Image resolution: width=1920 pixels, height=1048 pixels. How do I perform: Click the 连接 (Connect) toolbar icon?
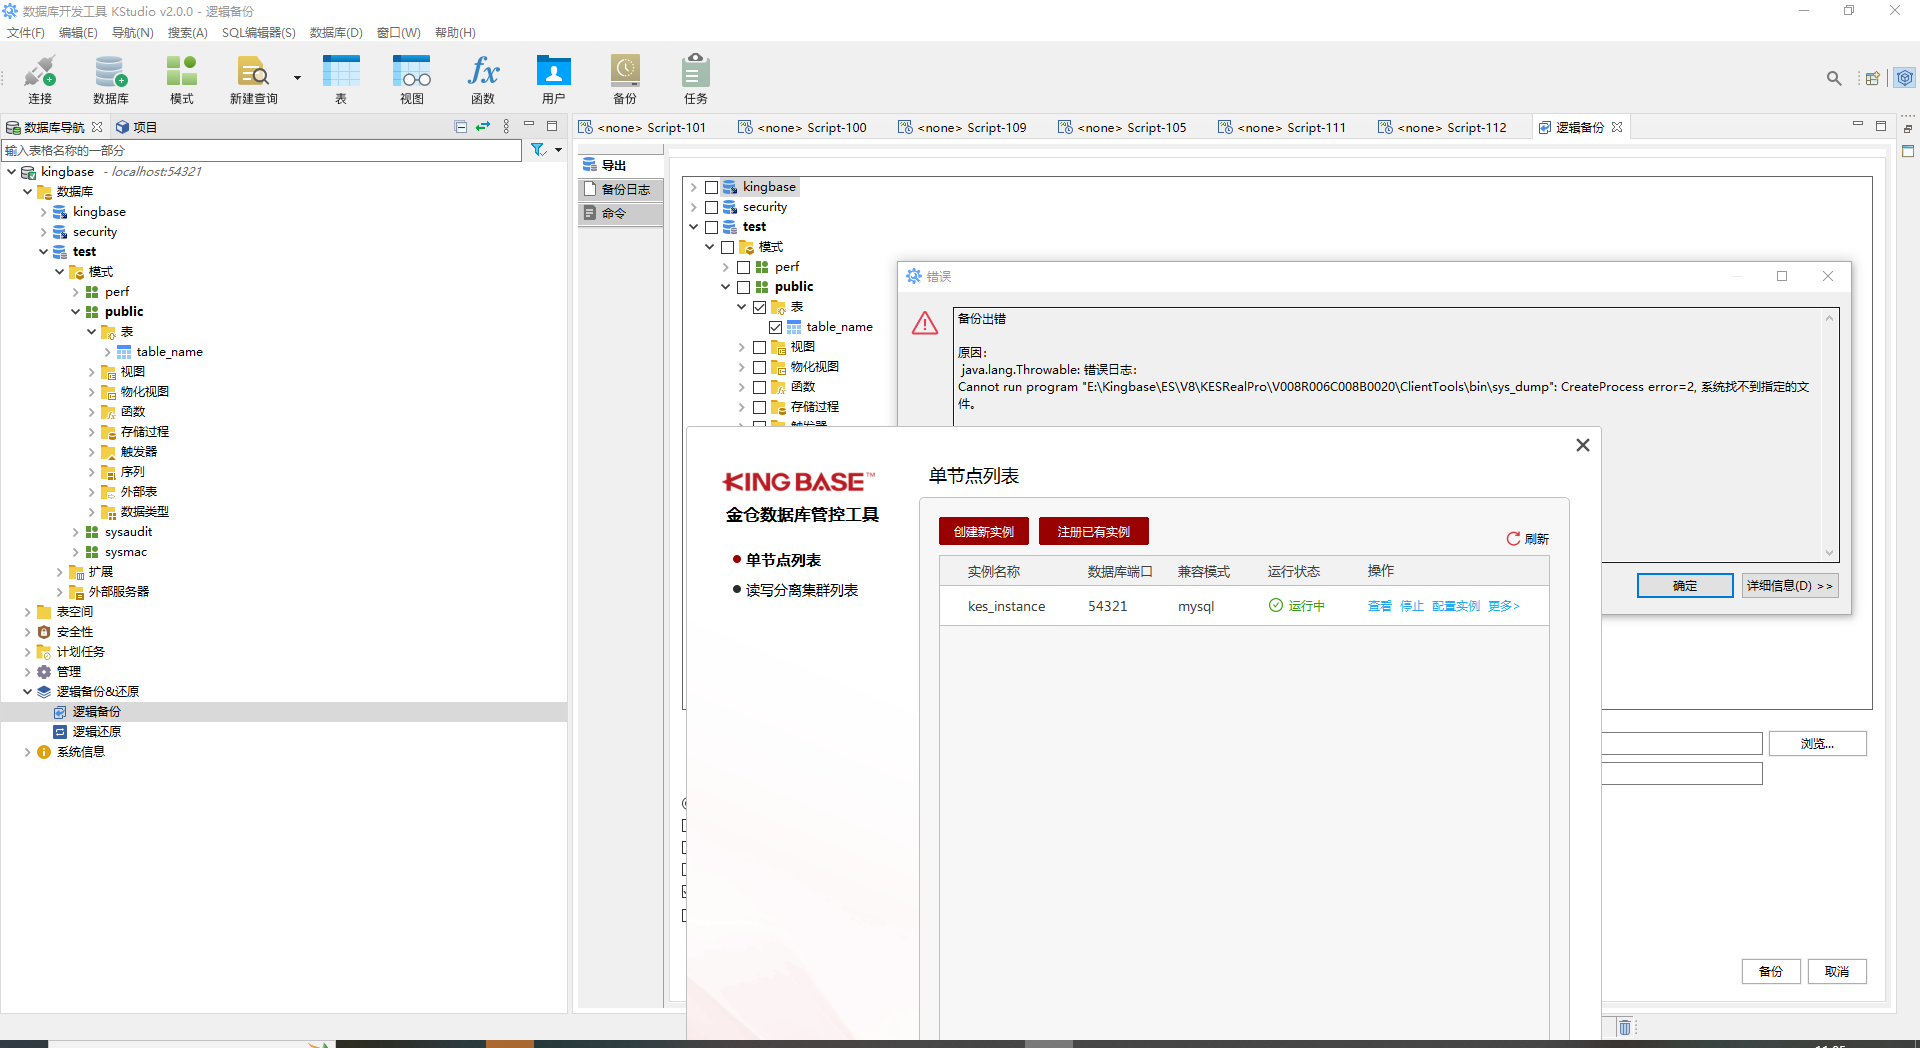pyautogui.click(x=40, y=79)
